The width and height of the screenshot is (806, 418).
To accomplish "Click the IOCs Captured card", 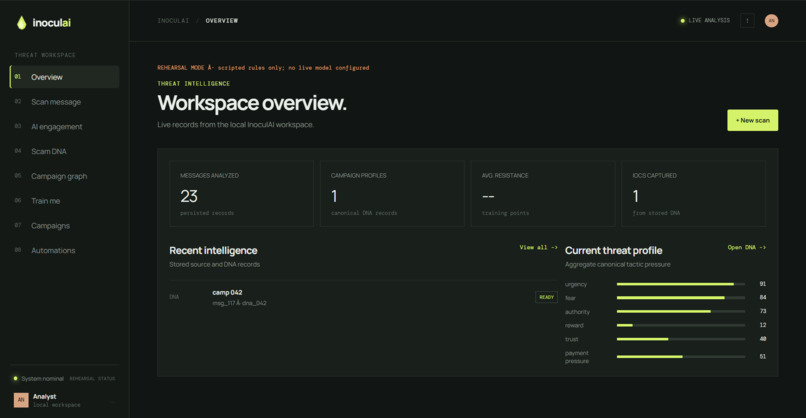I will click(693, 193).
